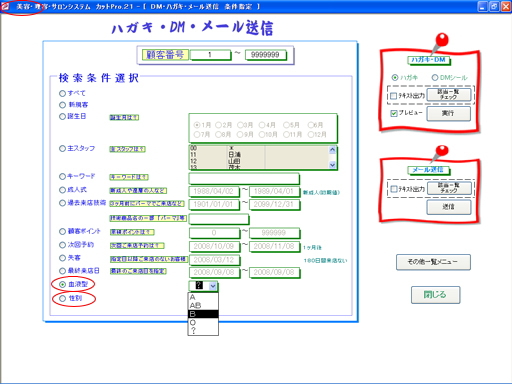Toggle the プレビュー checkbox
The height and width of the screenshot is (384, 512).
(x=394, y=113)
